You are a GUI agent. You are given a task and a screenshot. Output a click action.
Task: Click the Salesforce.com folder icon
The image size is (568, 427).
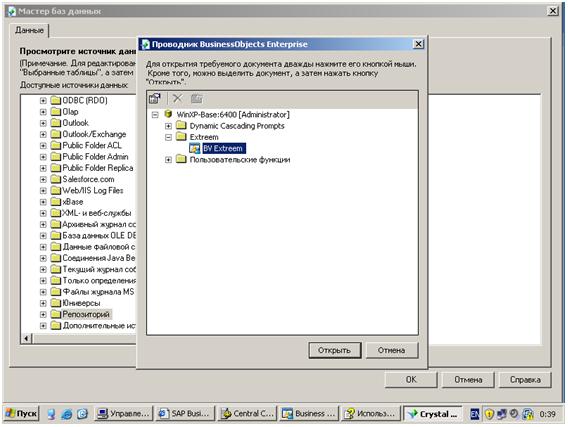click(56, 179)
